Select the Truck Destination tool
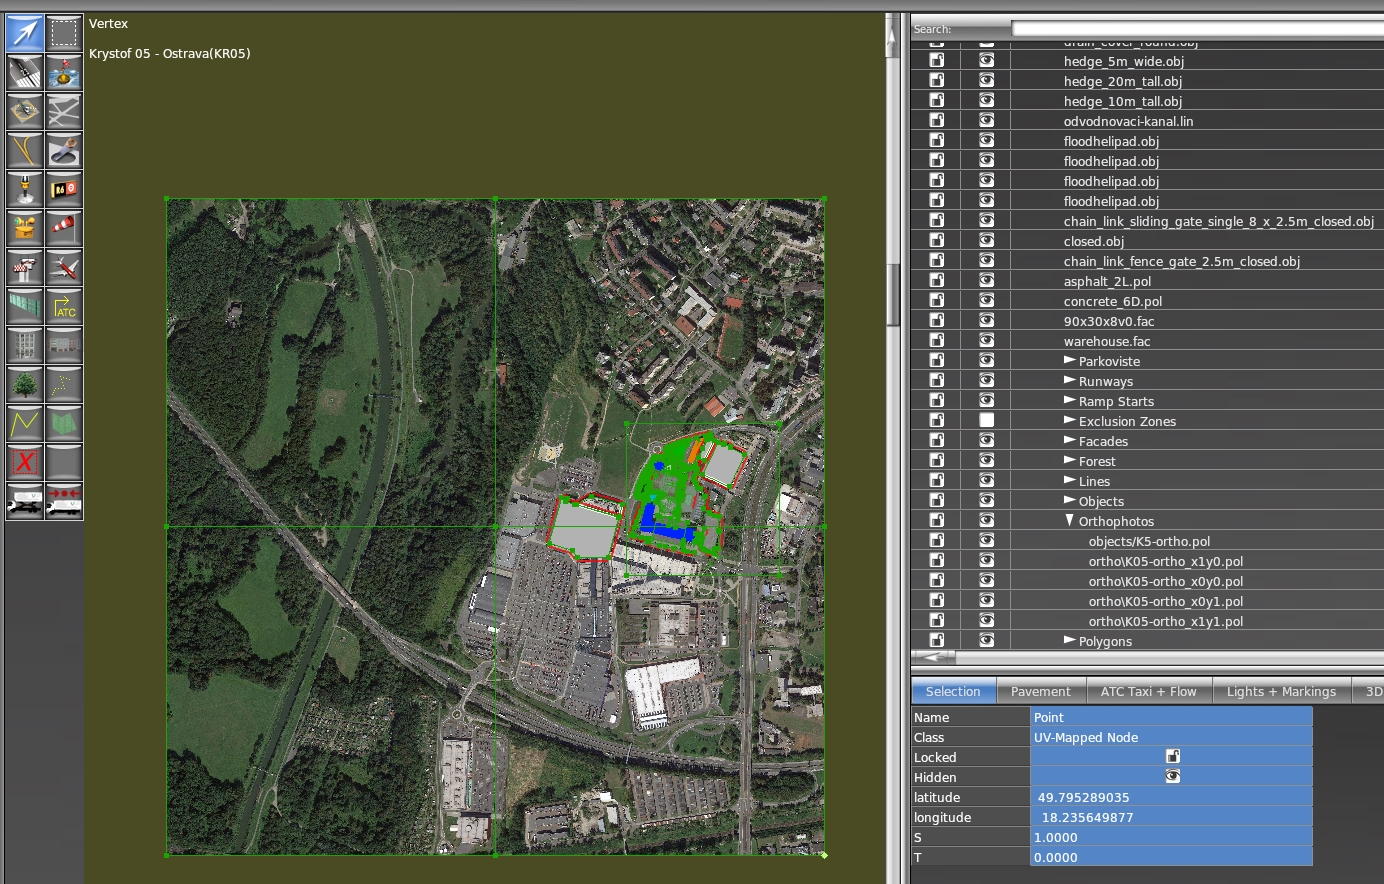Viewport: 1384px width, 884px height. click(x=64, y=501)
